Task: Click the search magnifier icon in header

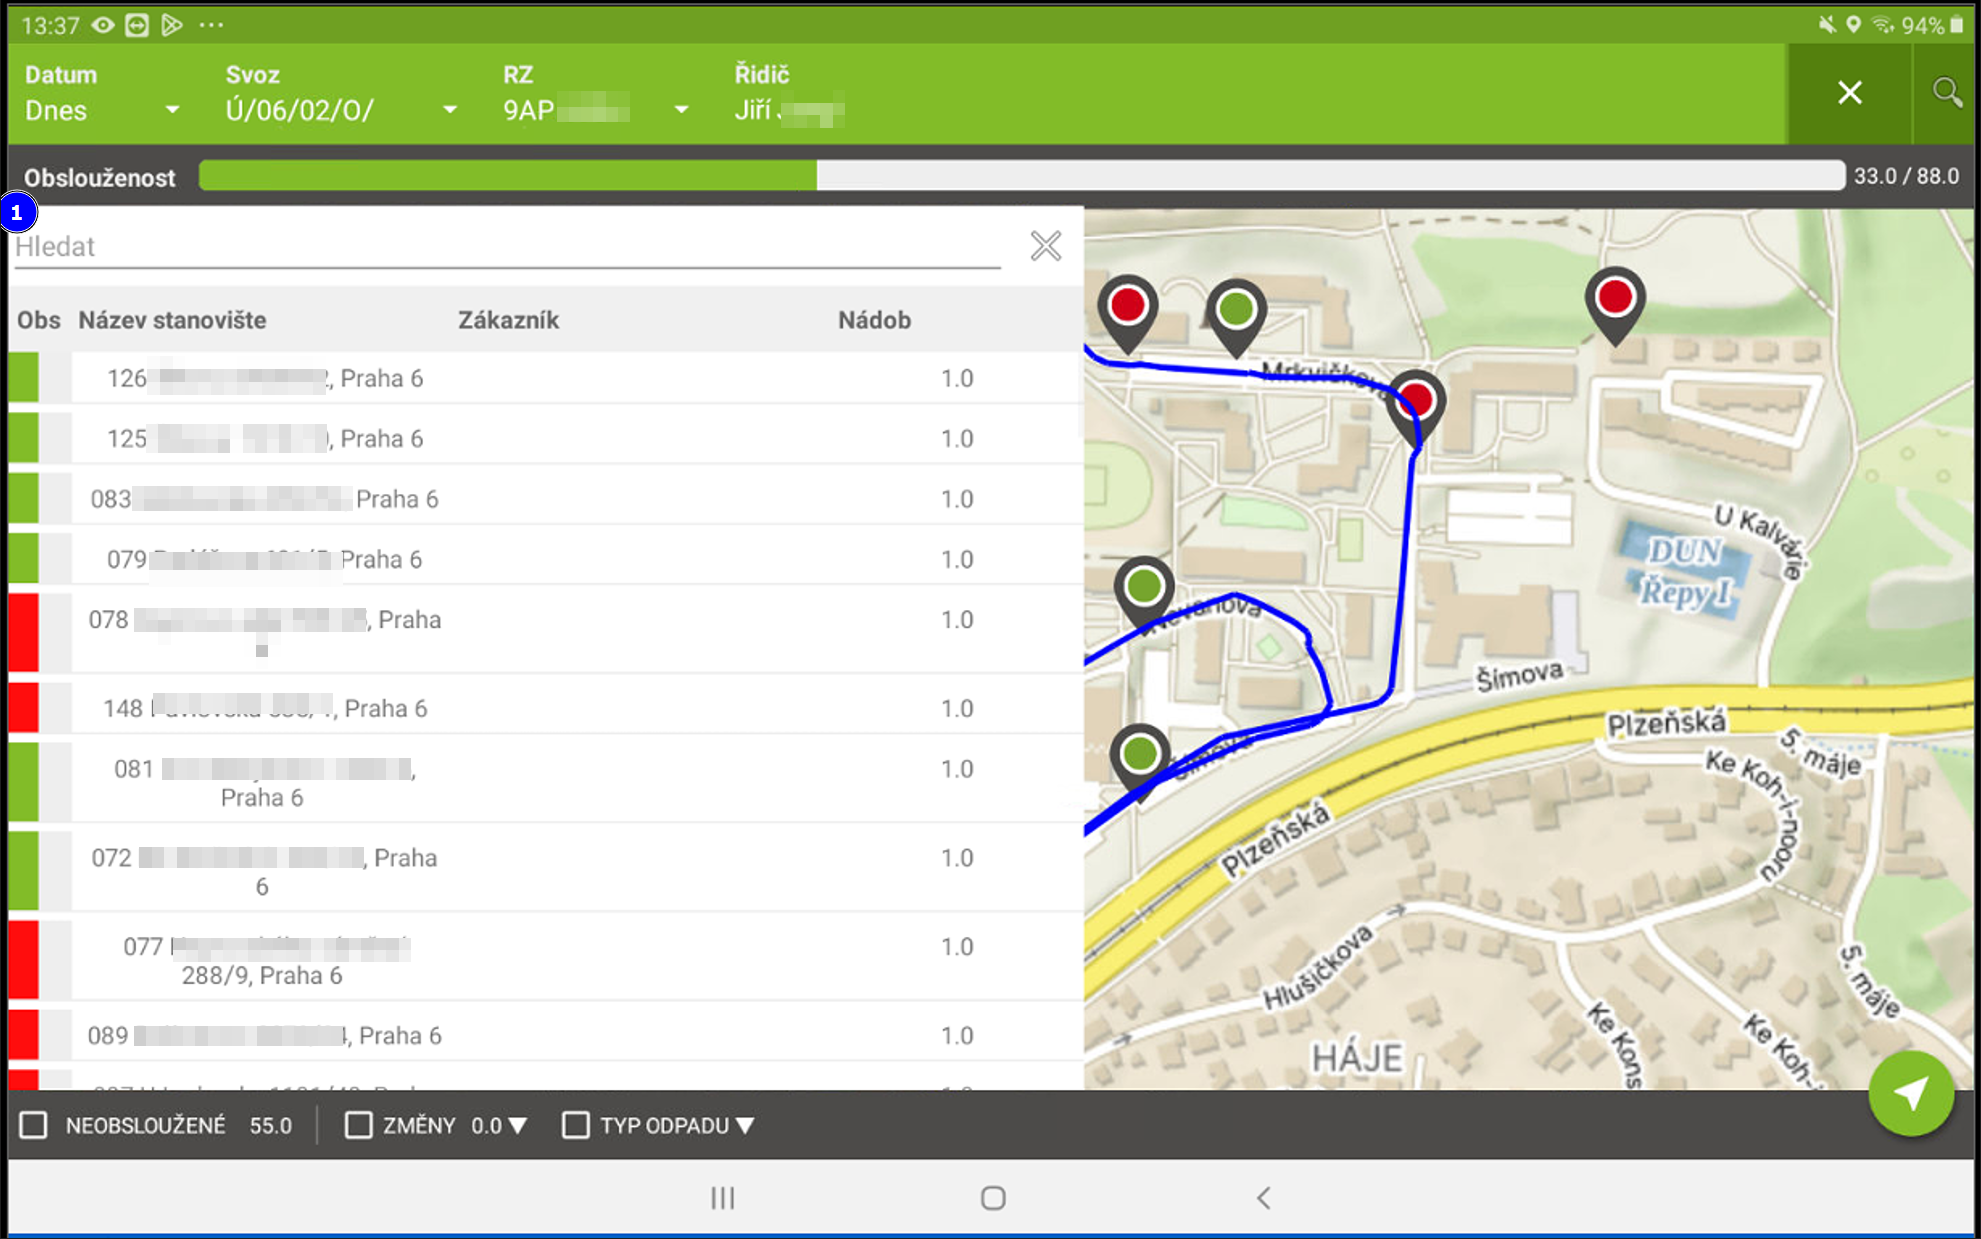Action: (x=1946, y=93)
